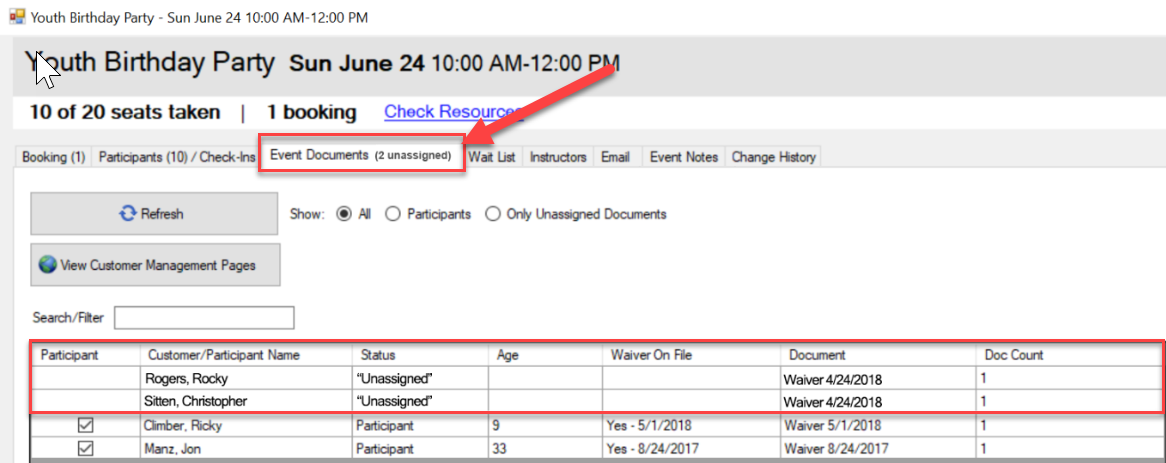Click Yes - 5/1/2018 waiver cell

coord(692,426)
